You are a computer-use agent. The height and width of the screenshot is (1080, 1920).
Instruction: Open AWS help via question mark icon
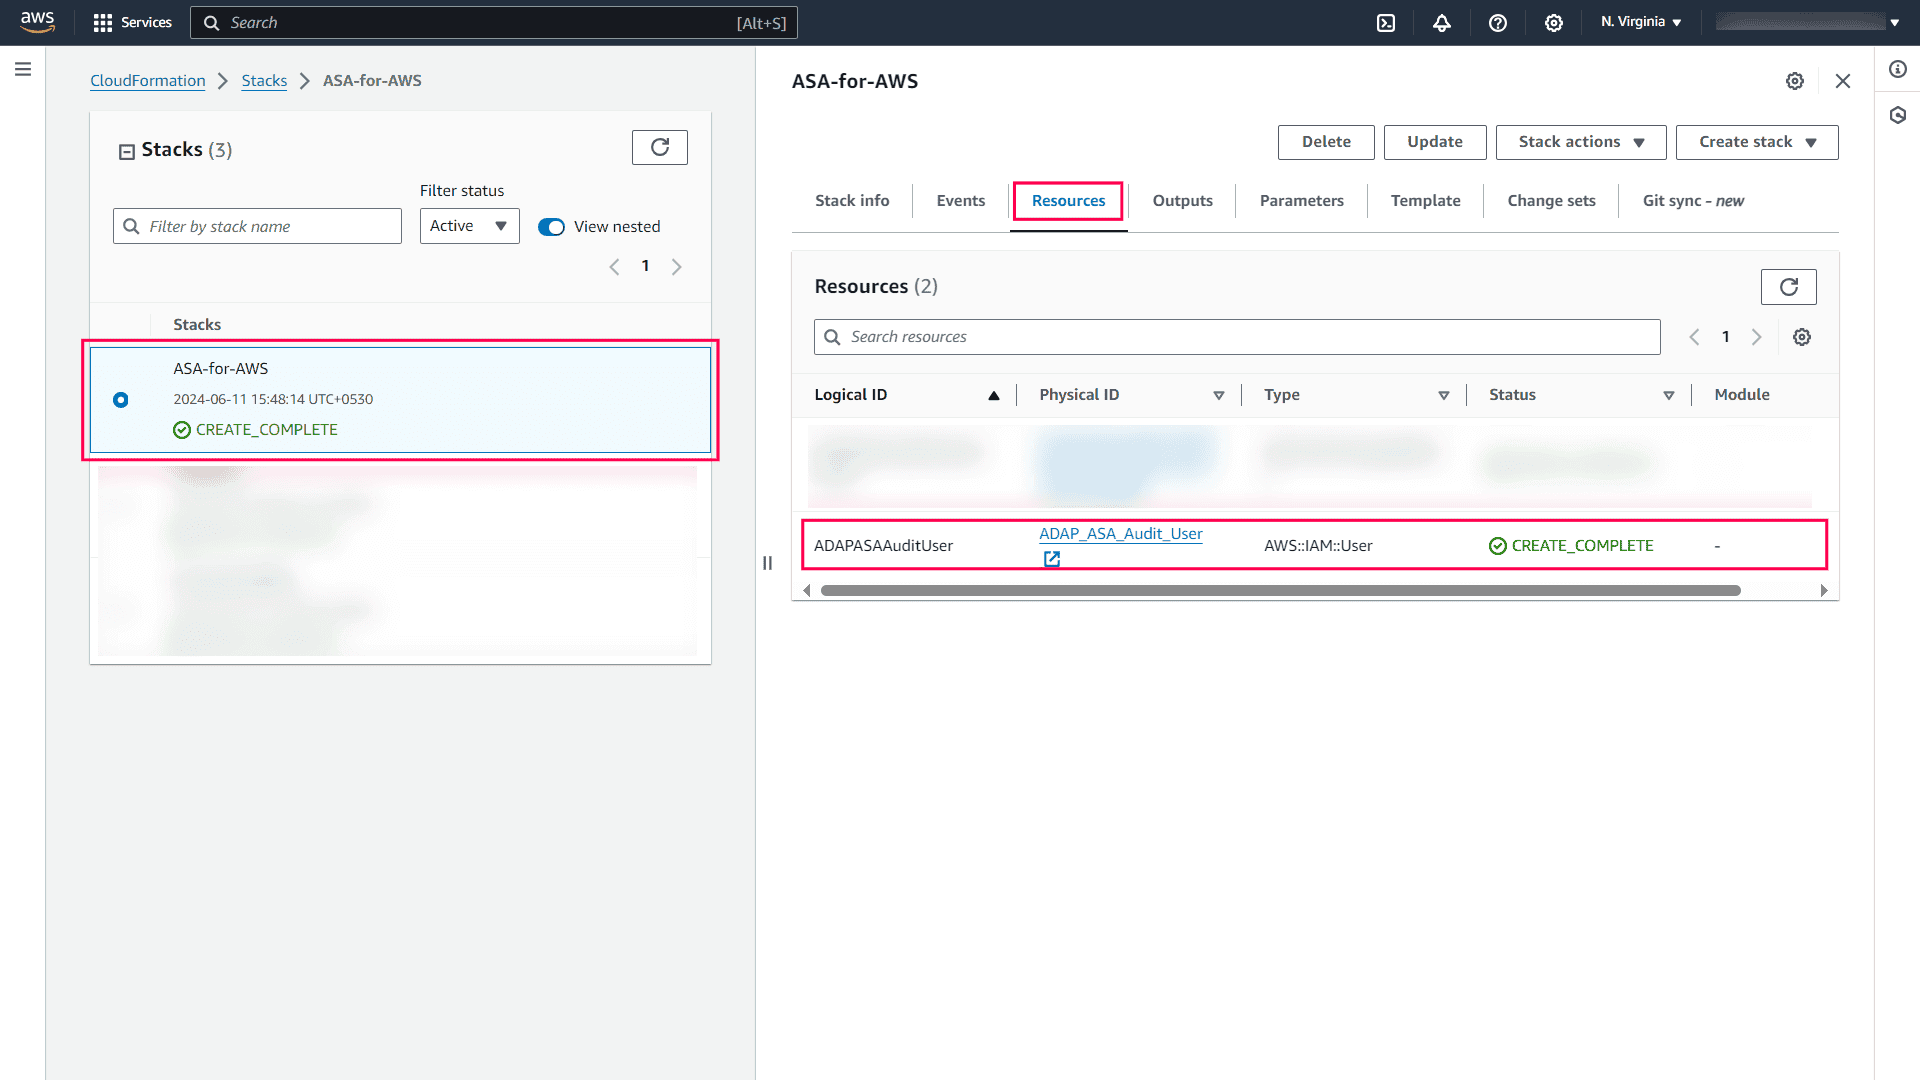pos(1497,22)
